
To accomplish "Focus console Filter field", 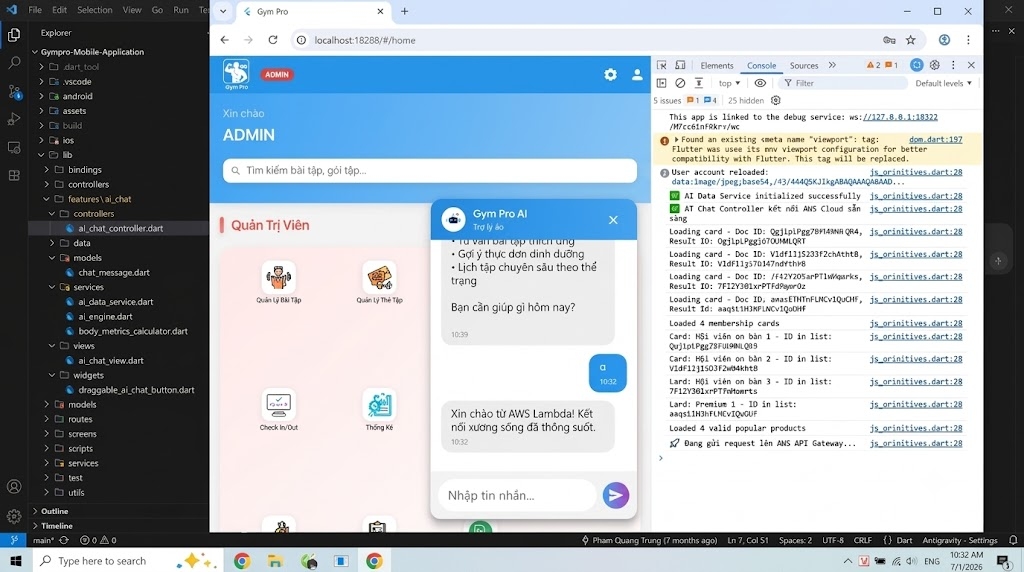I will click(844, 83).
